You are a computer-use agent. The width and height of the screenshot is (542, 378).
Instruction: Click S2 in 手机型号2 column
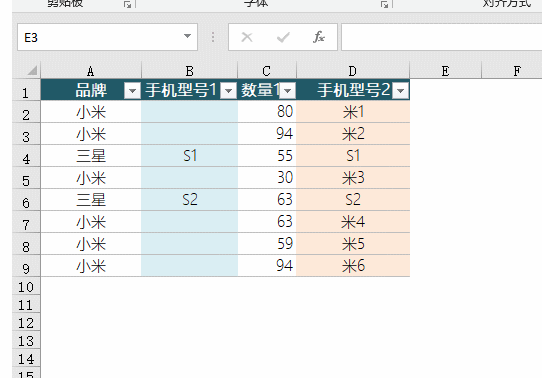(x=353, y=200)
